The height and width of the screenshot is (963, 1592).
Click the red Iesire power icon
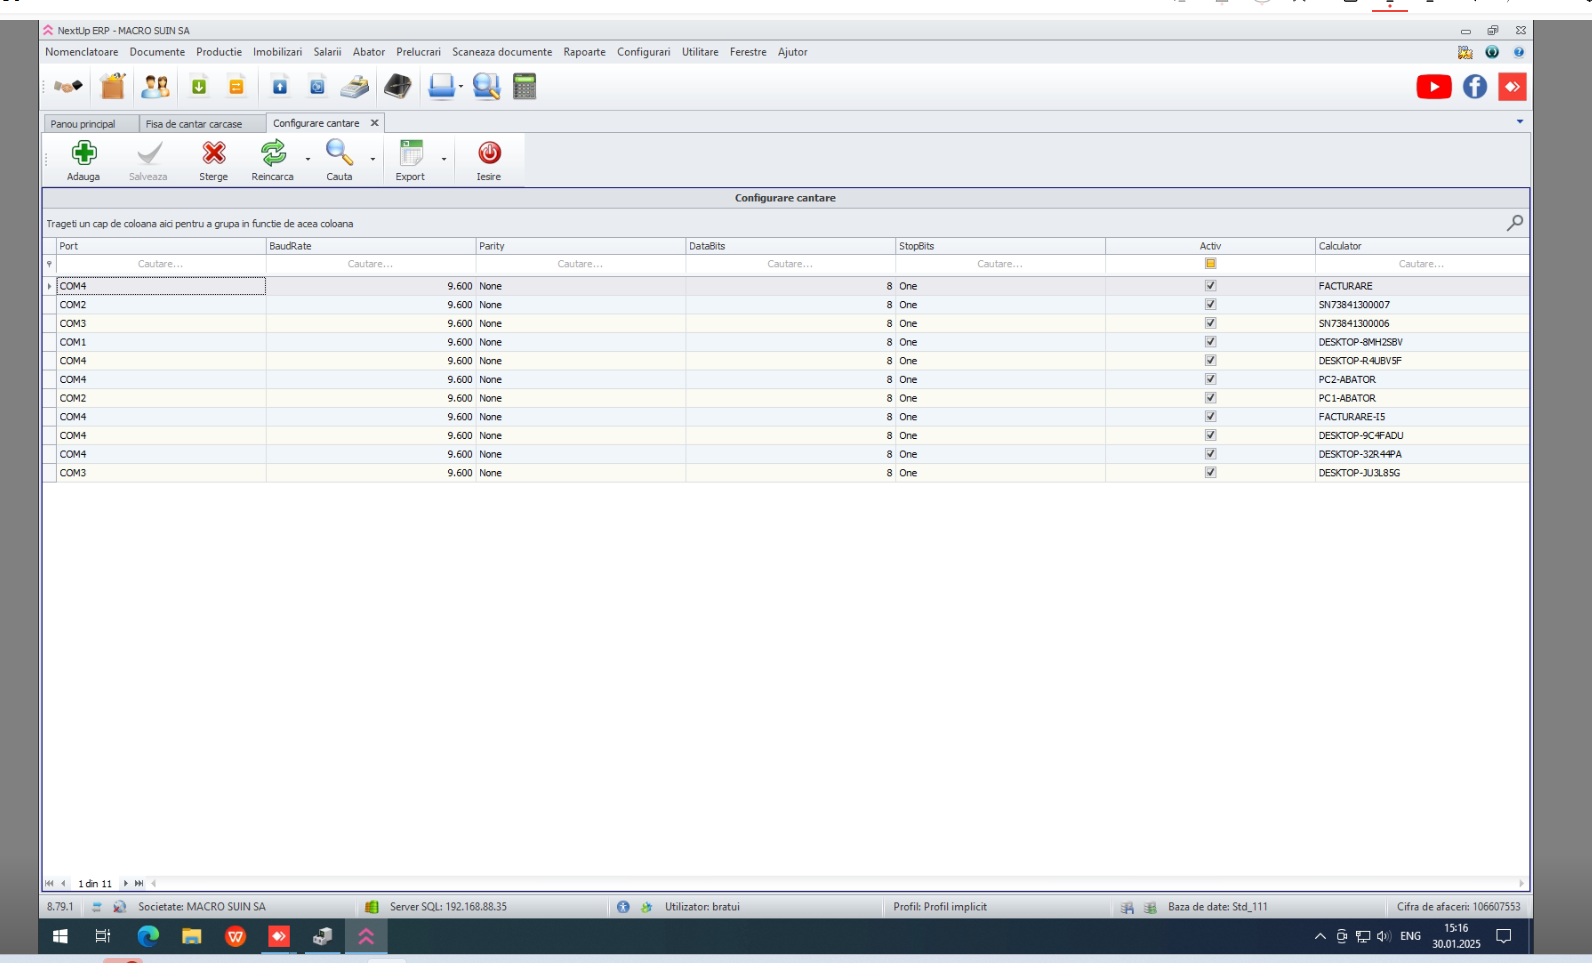(x=489, y=153)
